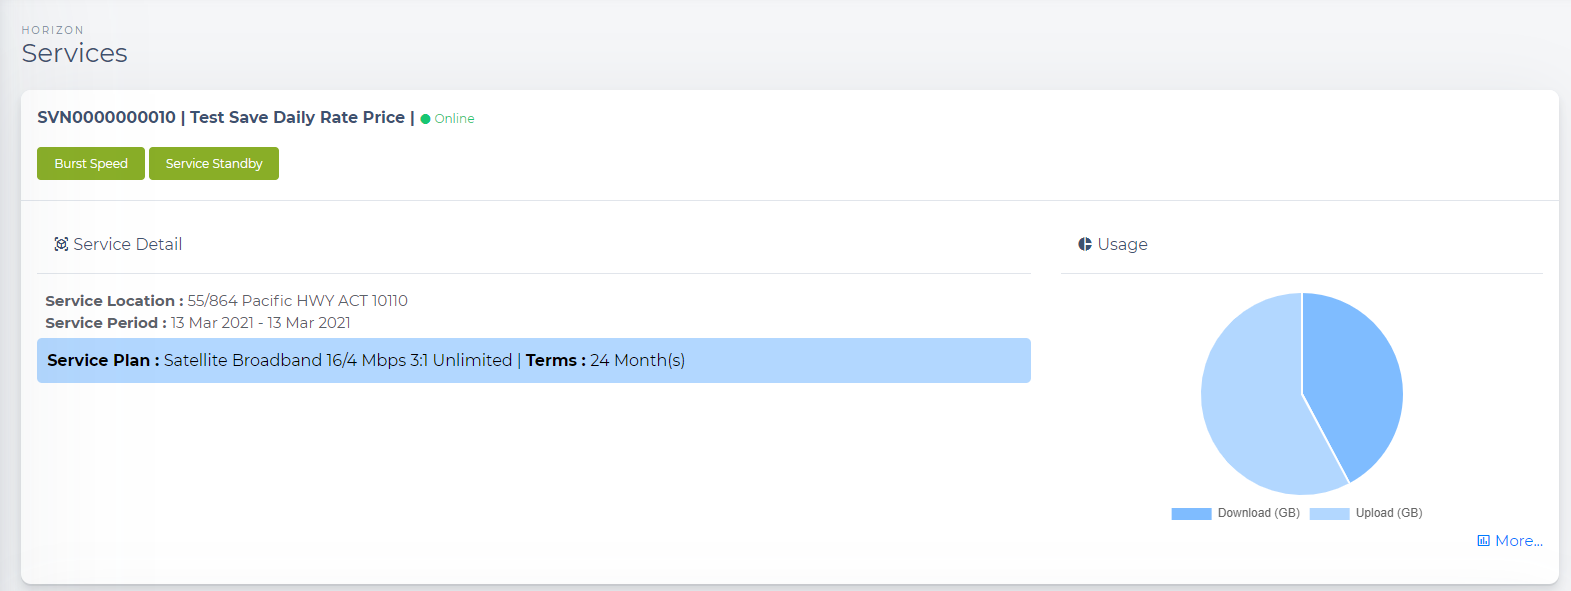Click the Usage pie icon in heading

pyautogui.click(x=1085, y=244)
